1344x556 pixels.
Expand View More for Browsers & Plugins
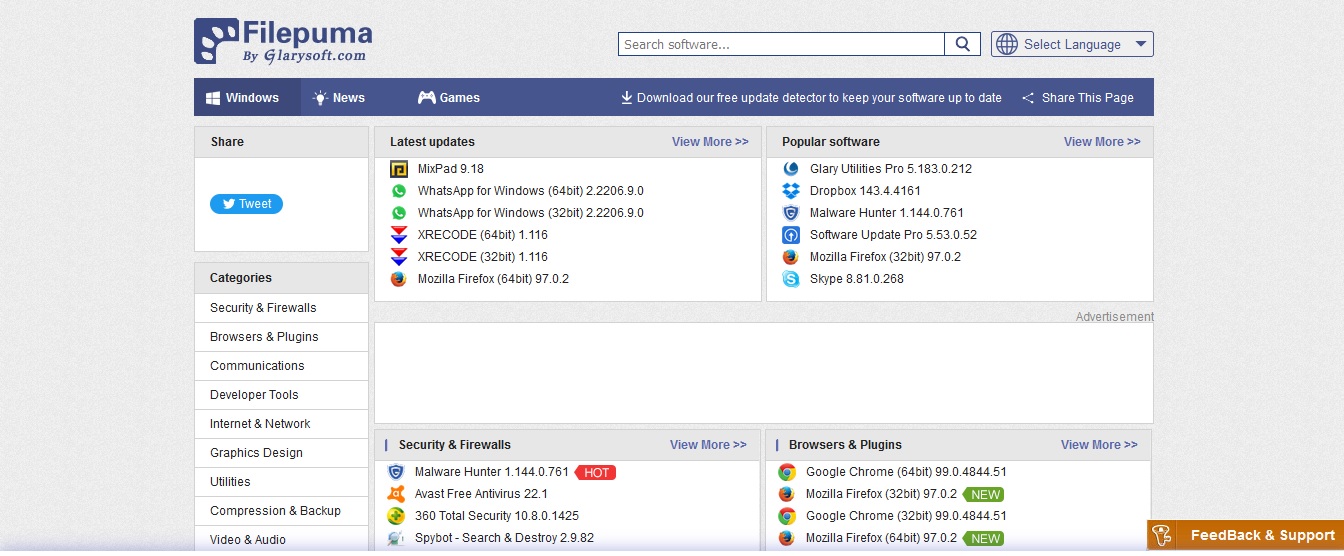(x=1099, y=445)
